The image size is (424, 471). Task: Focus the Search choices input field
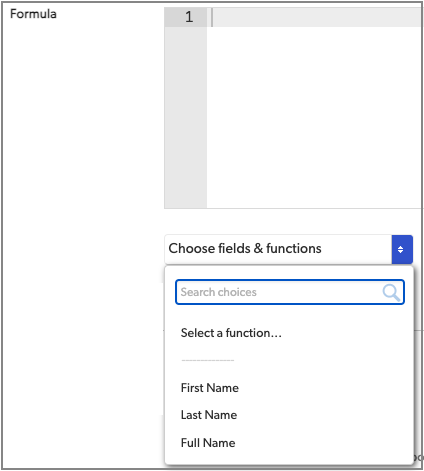290,292
